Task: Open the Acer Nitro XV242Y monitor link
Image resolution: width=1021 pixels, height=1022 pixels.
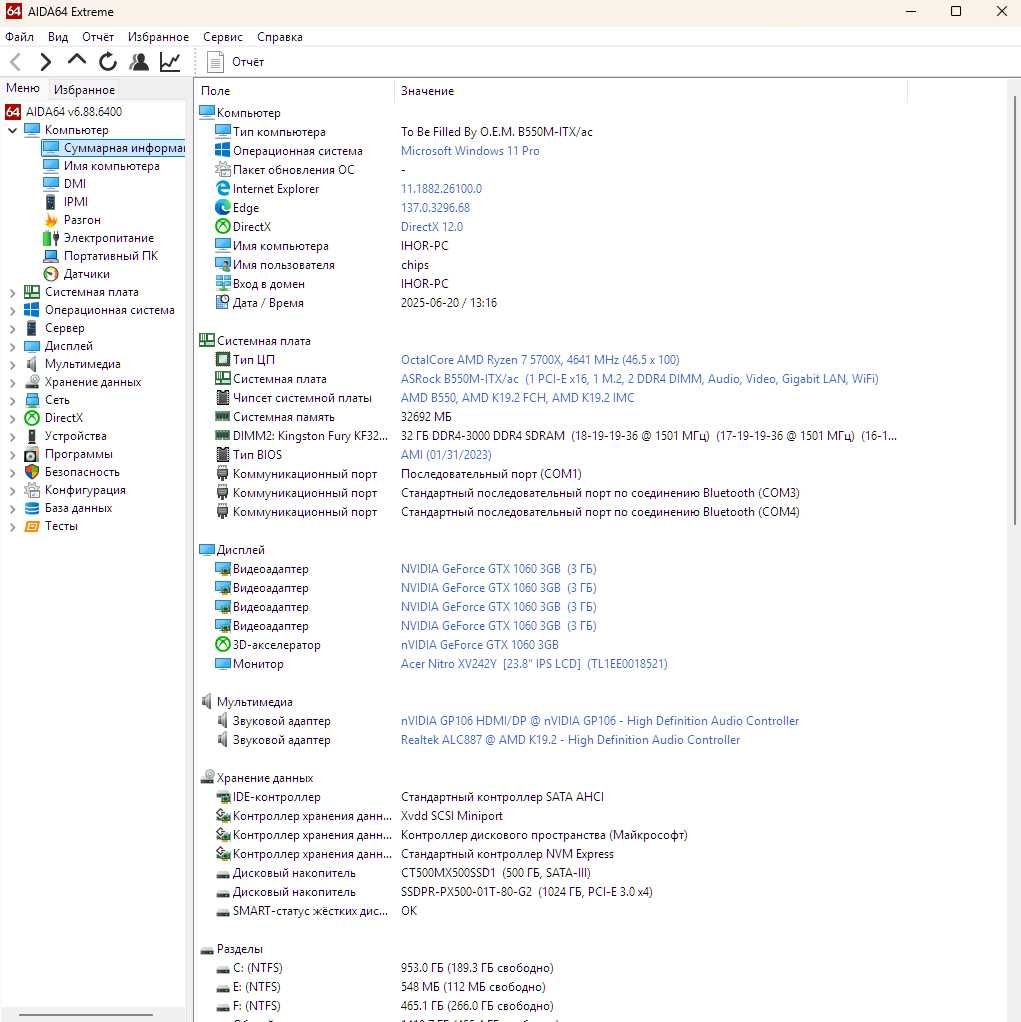Action: 534,664
